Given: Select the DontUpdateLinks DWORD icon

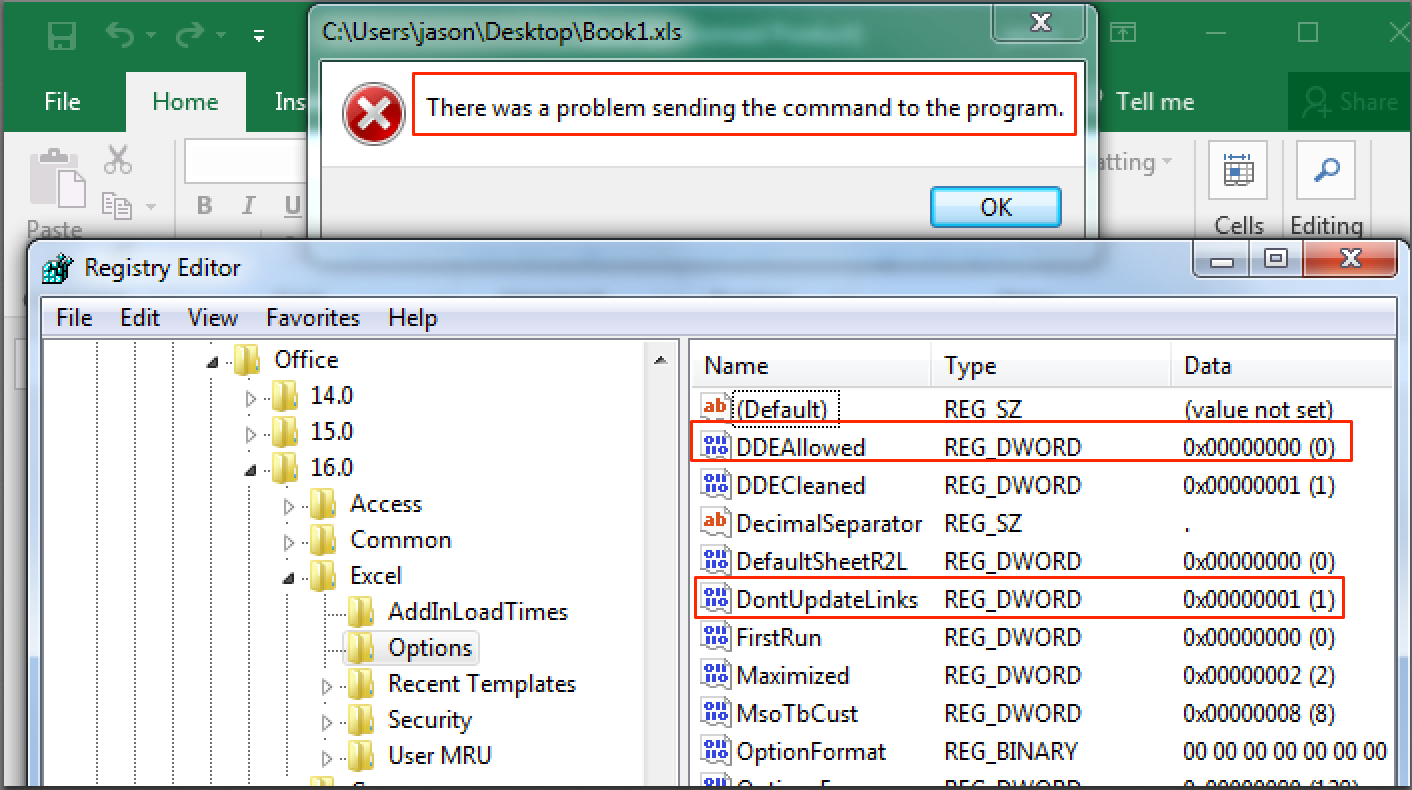Looking at the screenshot, I should pos(715,598).
